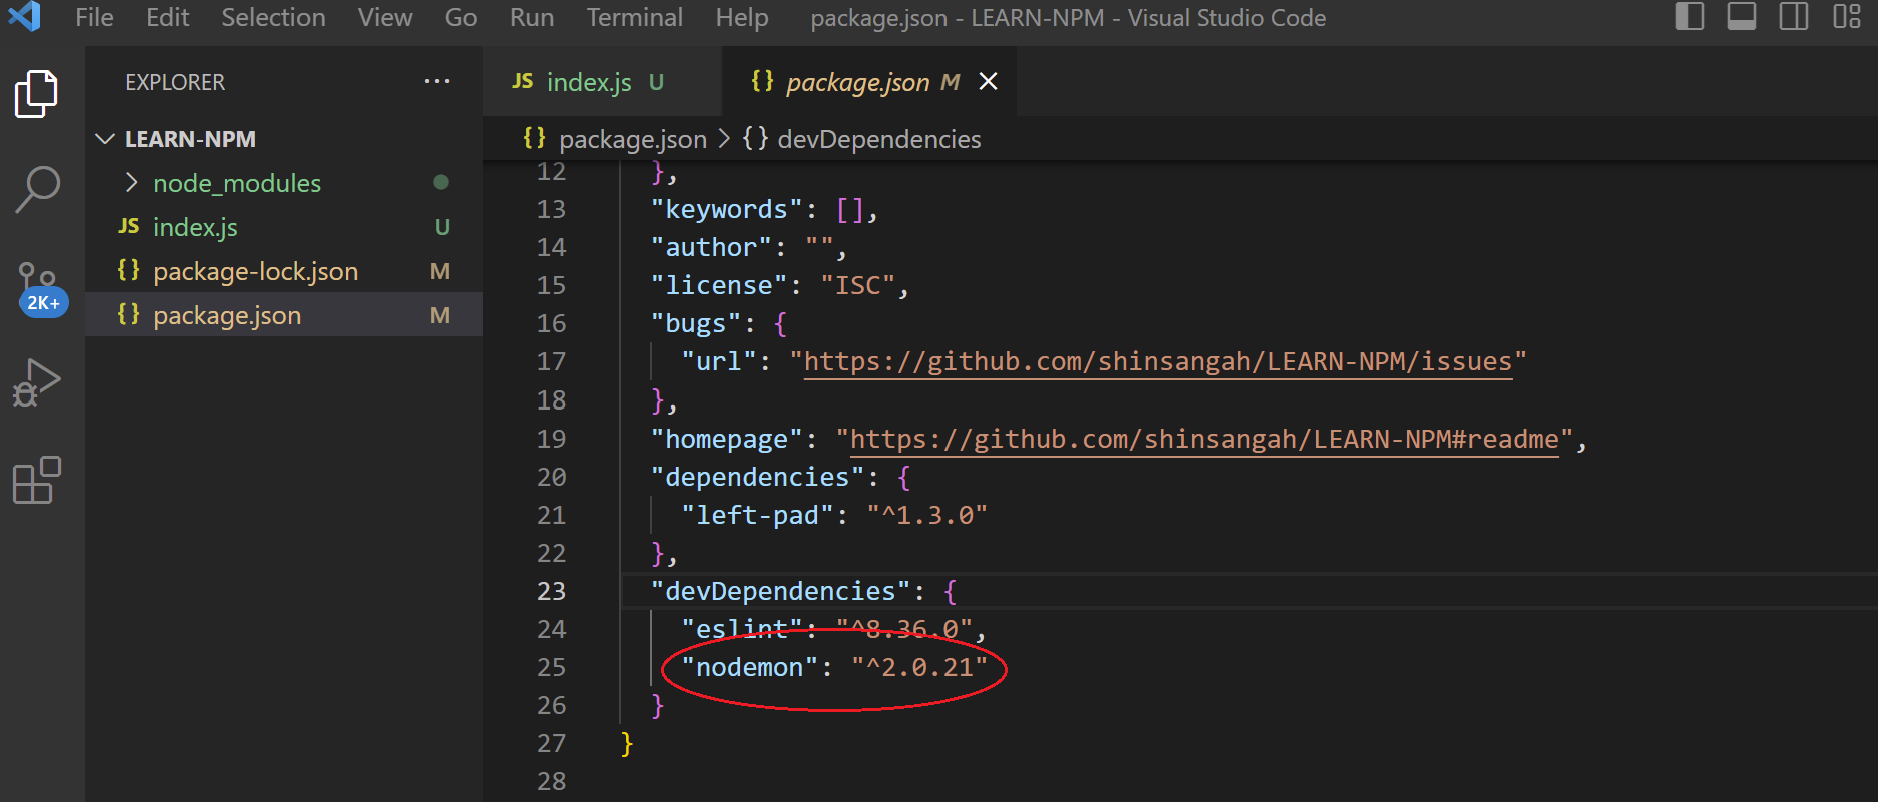Viewport: 1878px width, 802px height.
Task: Click the "eslint" dependency name
Action: (742, 629)
